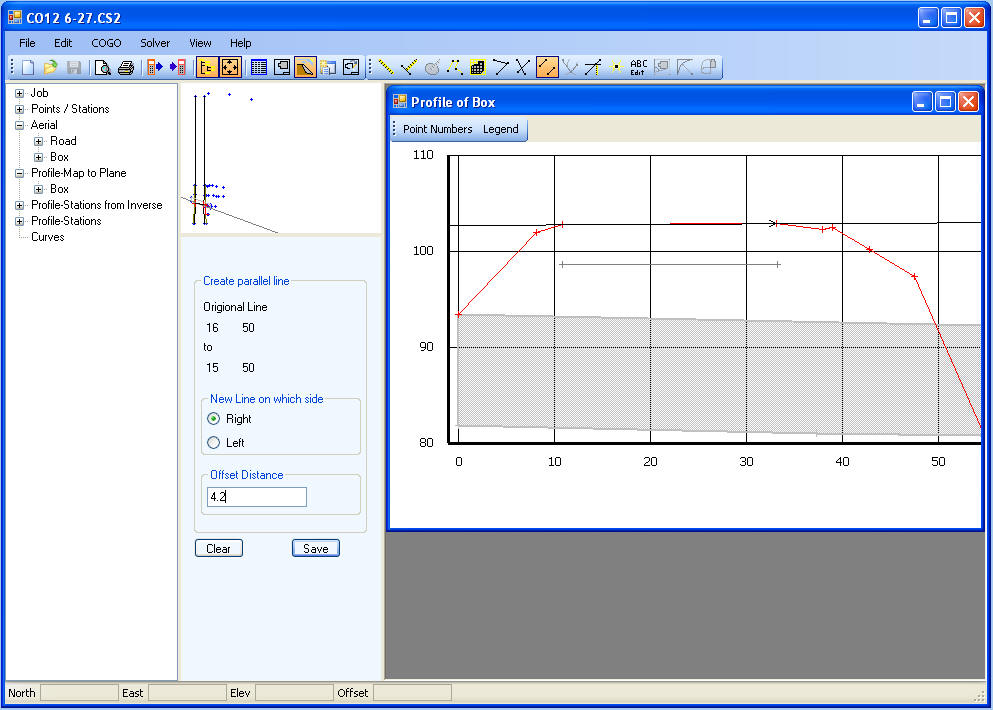Open the View menu
This screenshot has height=710, width=993.
(200, 43)
